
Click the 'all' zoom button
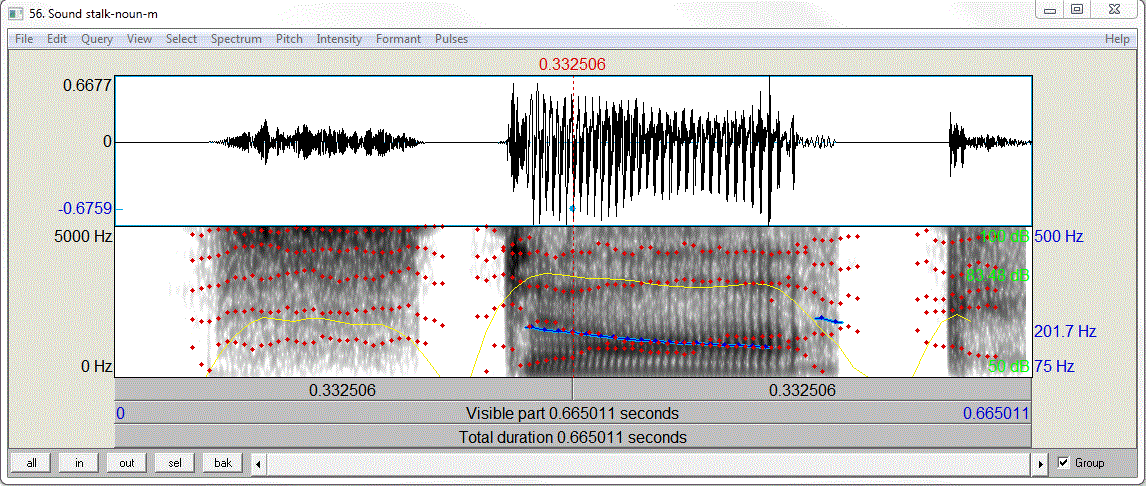pos(31,463)
